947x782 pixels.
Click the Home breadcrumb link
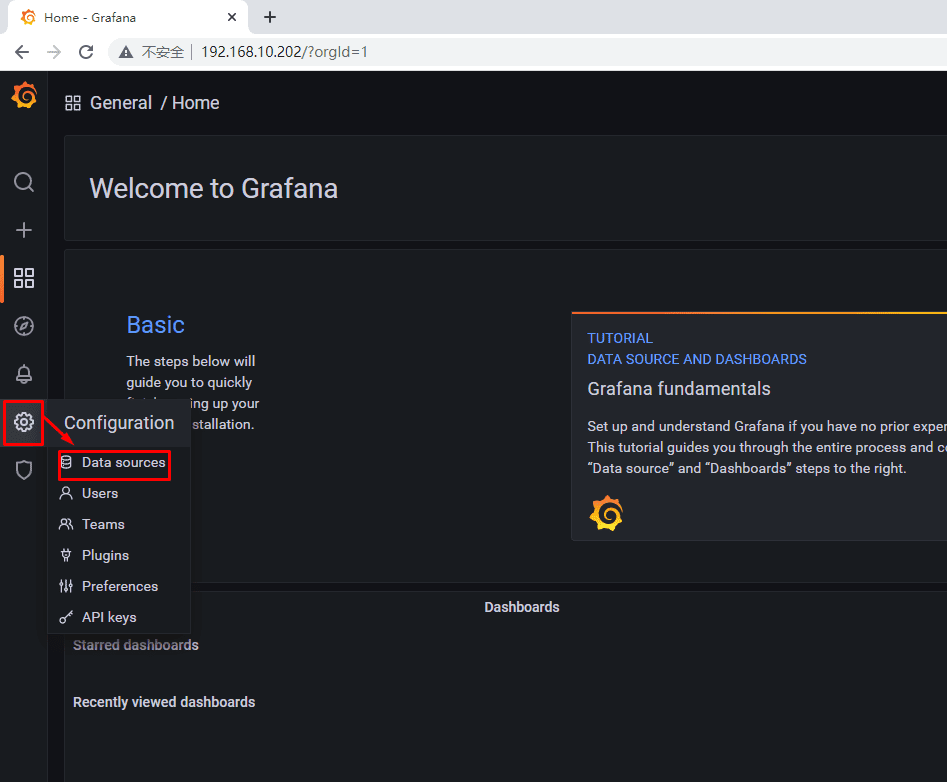pos(196,103)
